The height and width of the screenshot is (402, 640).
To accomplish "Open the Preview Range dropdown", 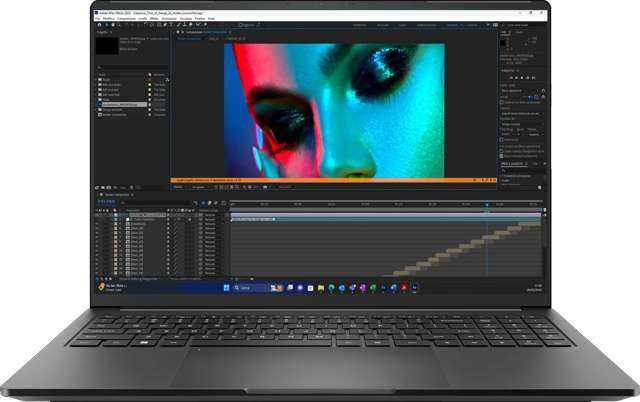I will pyautogui.click(x=522, y=113).
